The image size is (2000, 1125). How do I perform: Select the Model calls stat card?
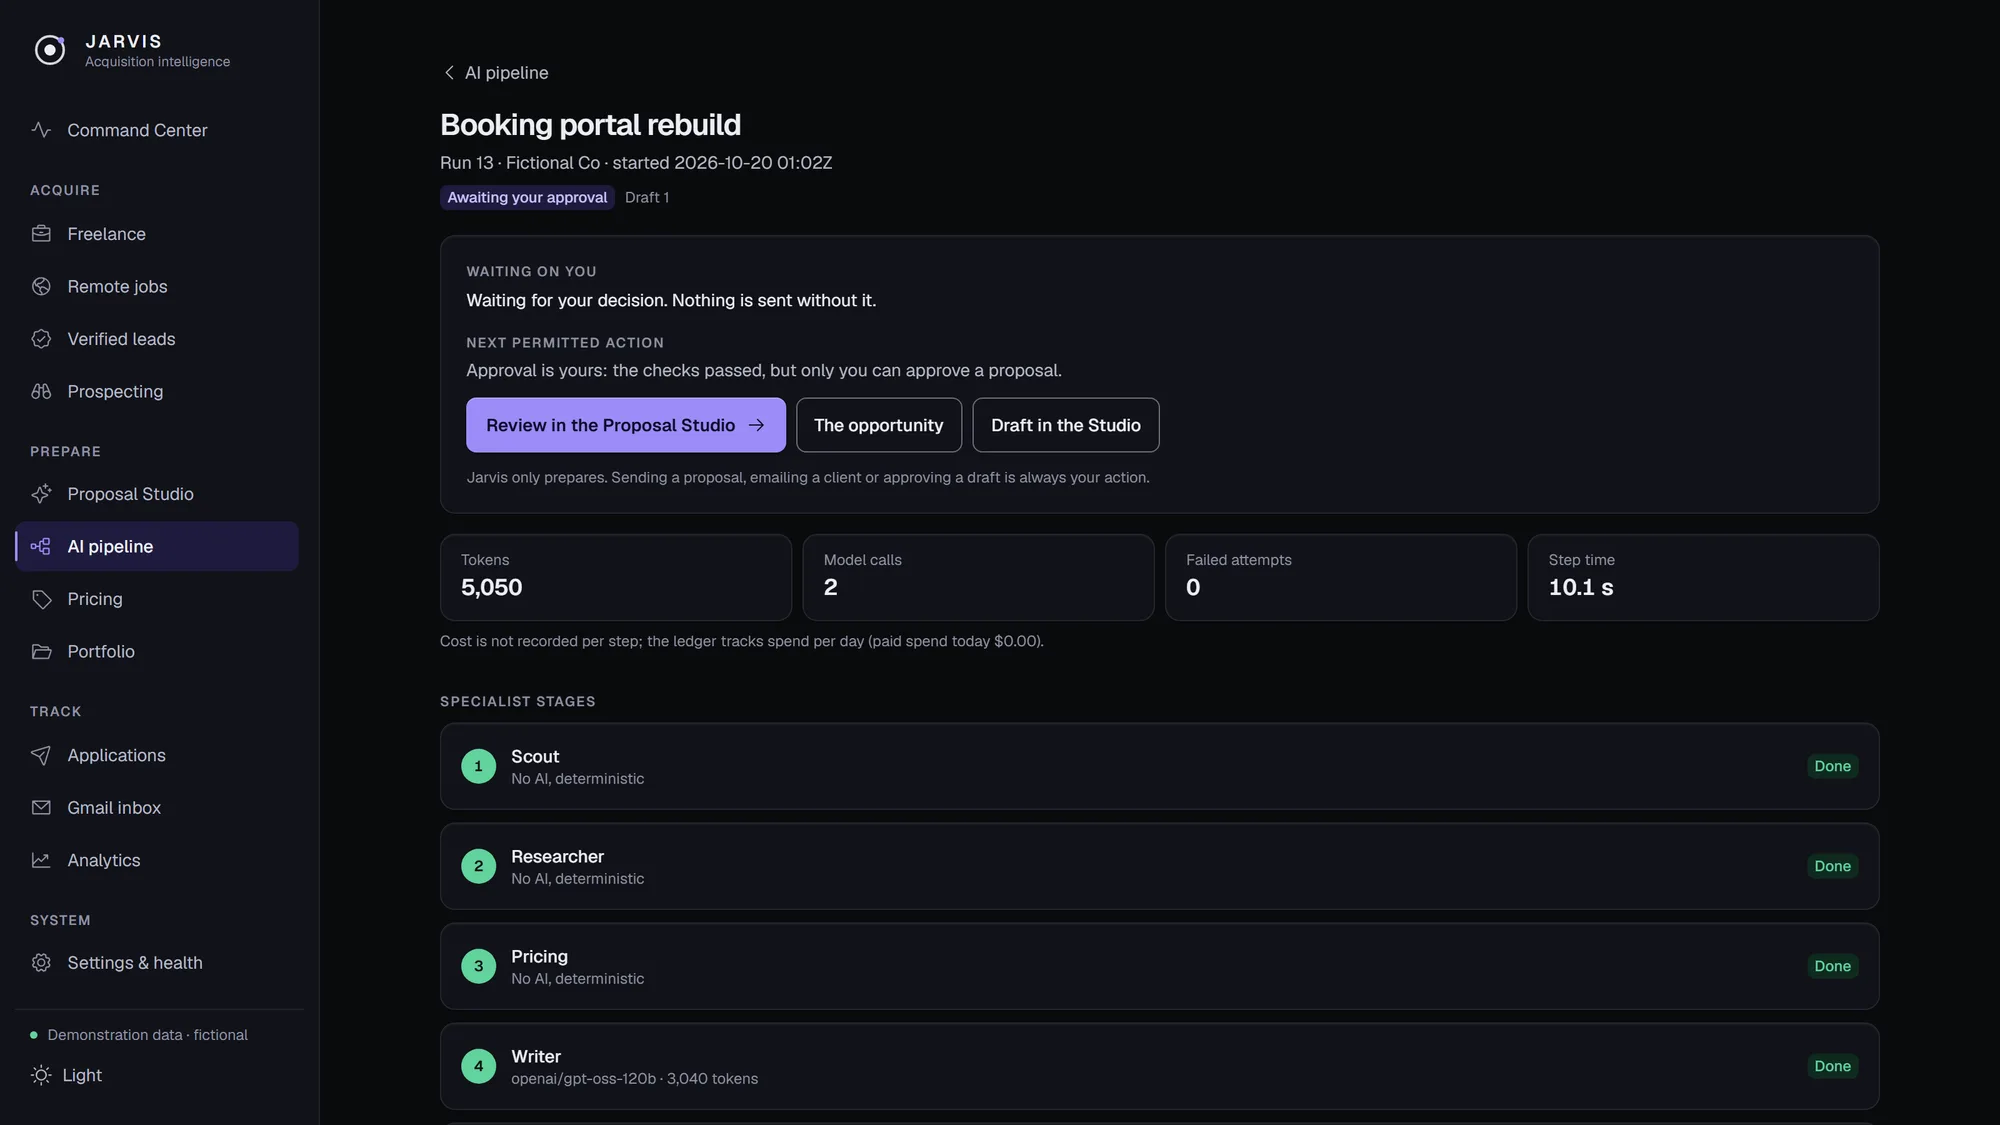tap(978, 577)
